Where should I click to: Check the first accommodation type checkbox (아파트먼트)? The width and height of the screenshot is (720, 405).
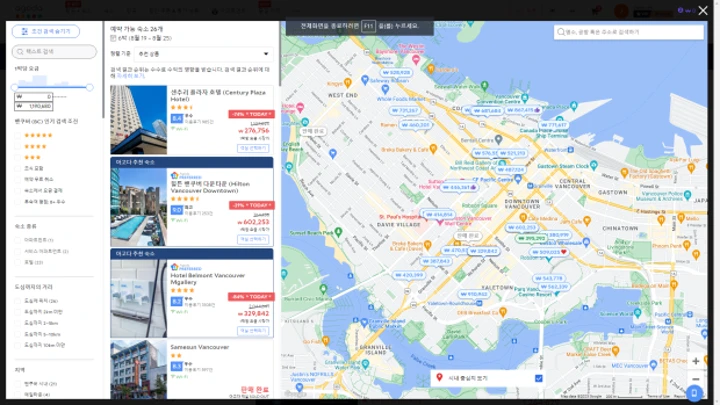pos(17,240)
